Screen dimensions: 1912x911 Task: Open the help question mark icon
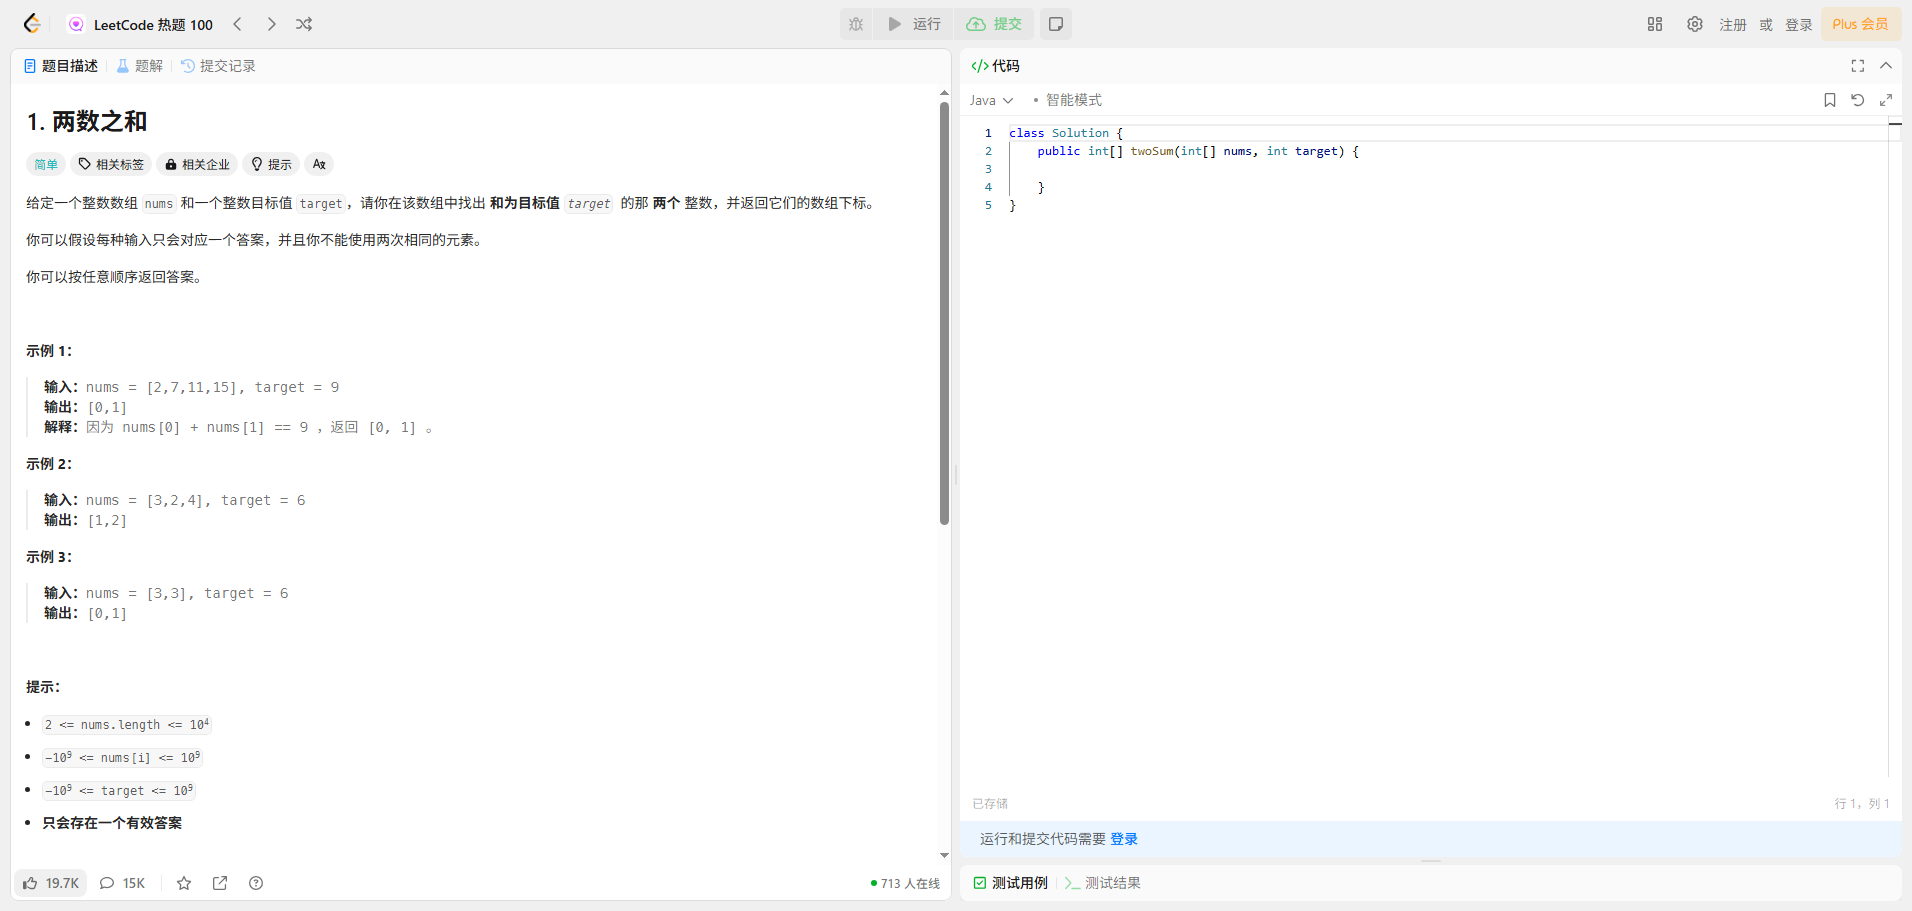click(256, 883)
